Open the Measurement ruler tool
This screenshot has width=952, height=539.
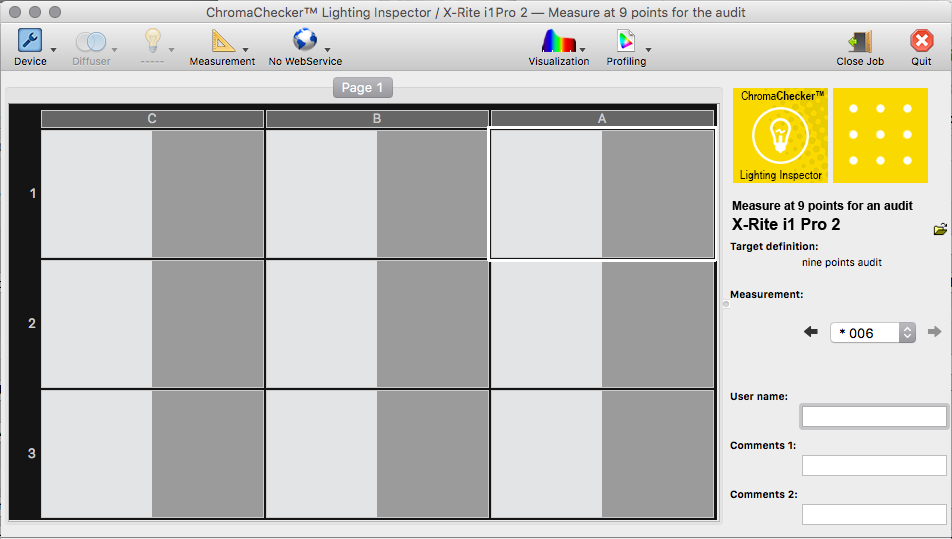222,41
